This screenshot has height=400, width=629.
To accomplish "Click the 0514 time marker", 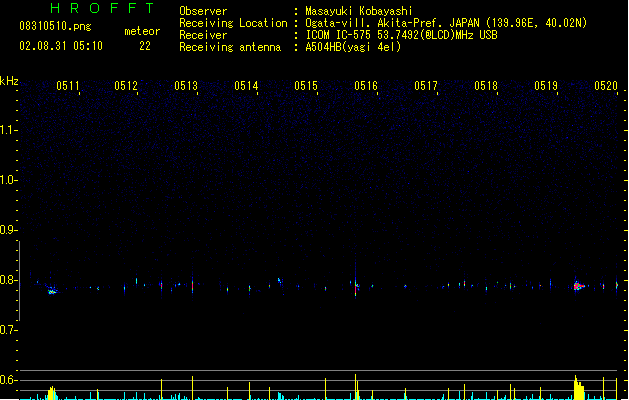I will click(x=246, y=86).
